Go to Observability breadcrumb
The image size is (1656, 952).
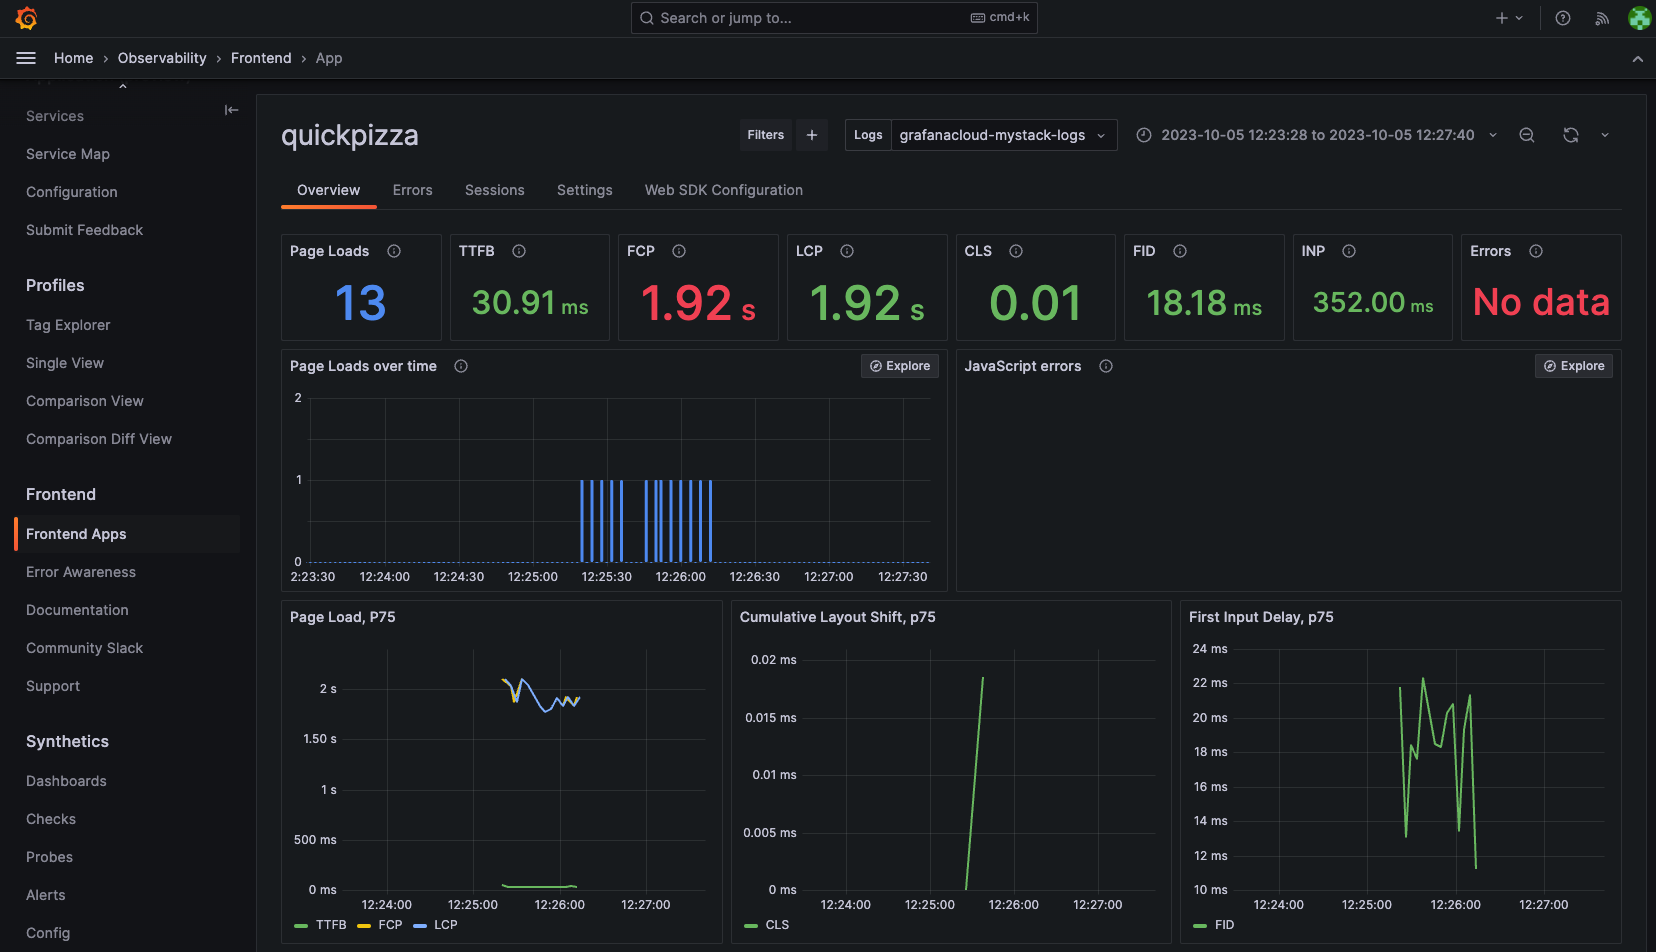[x=162, y=58]
